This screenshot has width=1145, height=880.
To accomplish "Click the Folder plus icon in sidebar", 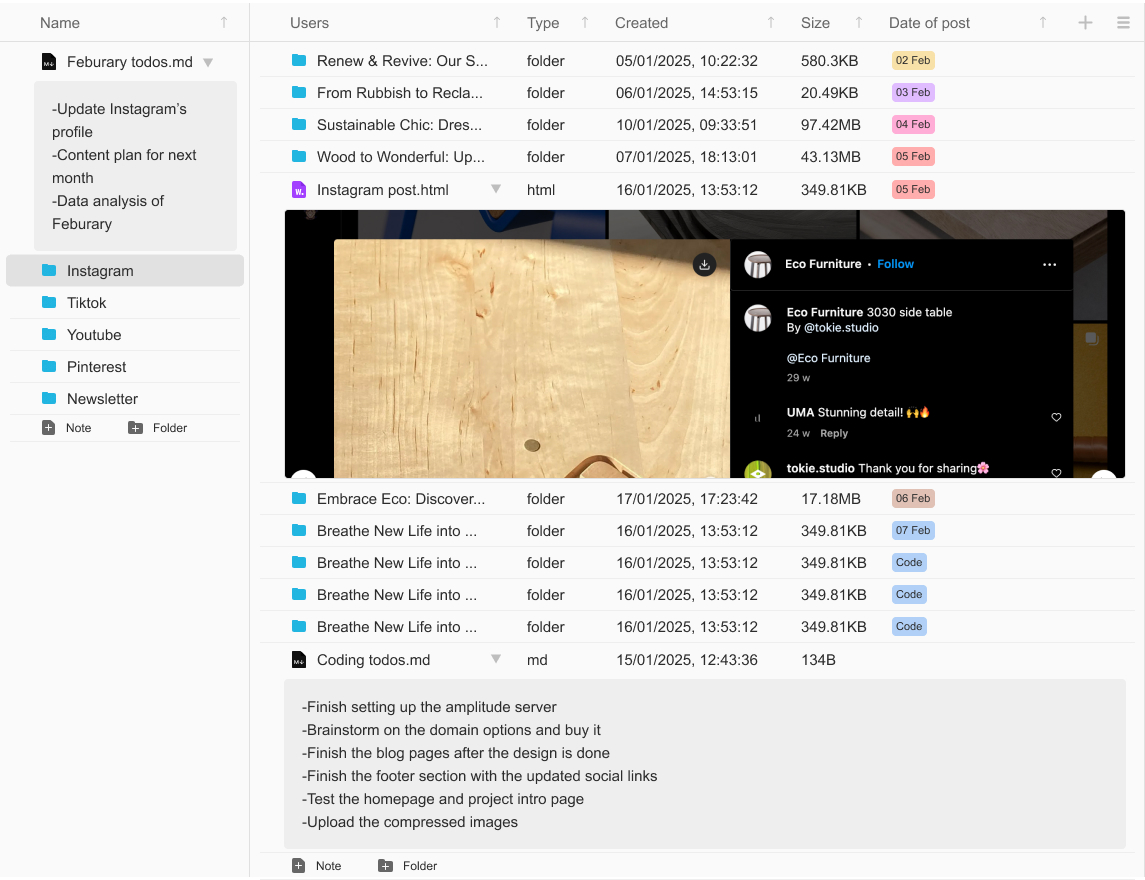I will click(135, 428).
